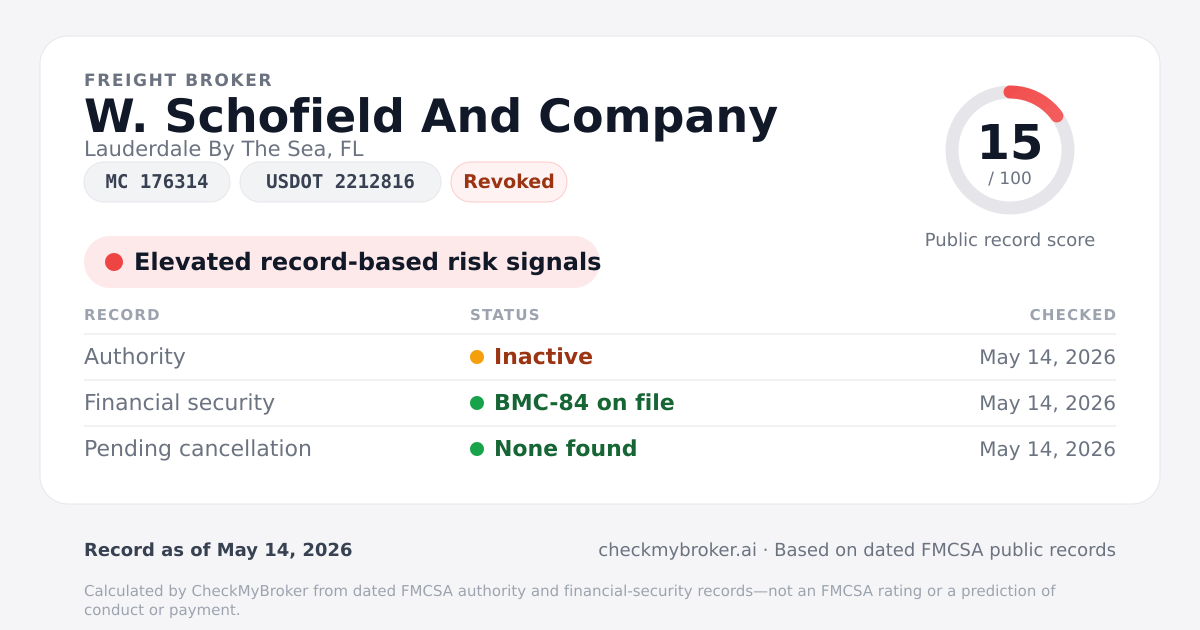The width and height of the screenshot is (1200, 630).
Task: Click the orange Inactive status dot
Action: click(477, 357)
